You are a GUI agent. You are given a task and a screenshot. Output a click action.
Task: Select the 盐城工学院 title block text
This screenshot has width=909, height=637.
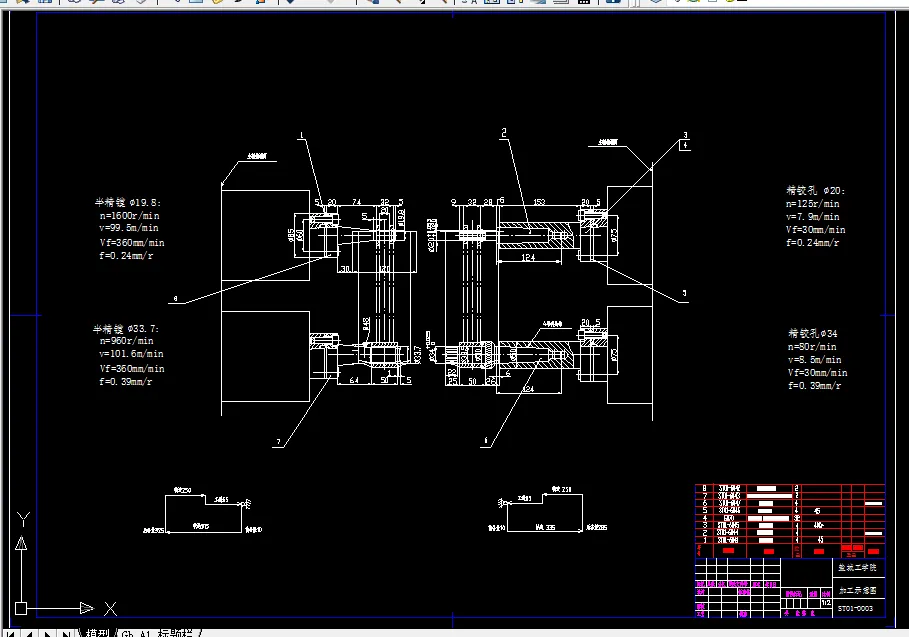tap(857, 567)
